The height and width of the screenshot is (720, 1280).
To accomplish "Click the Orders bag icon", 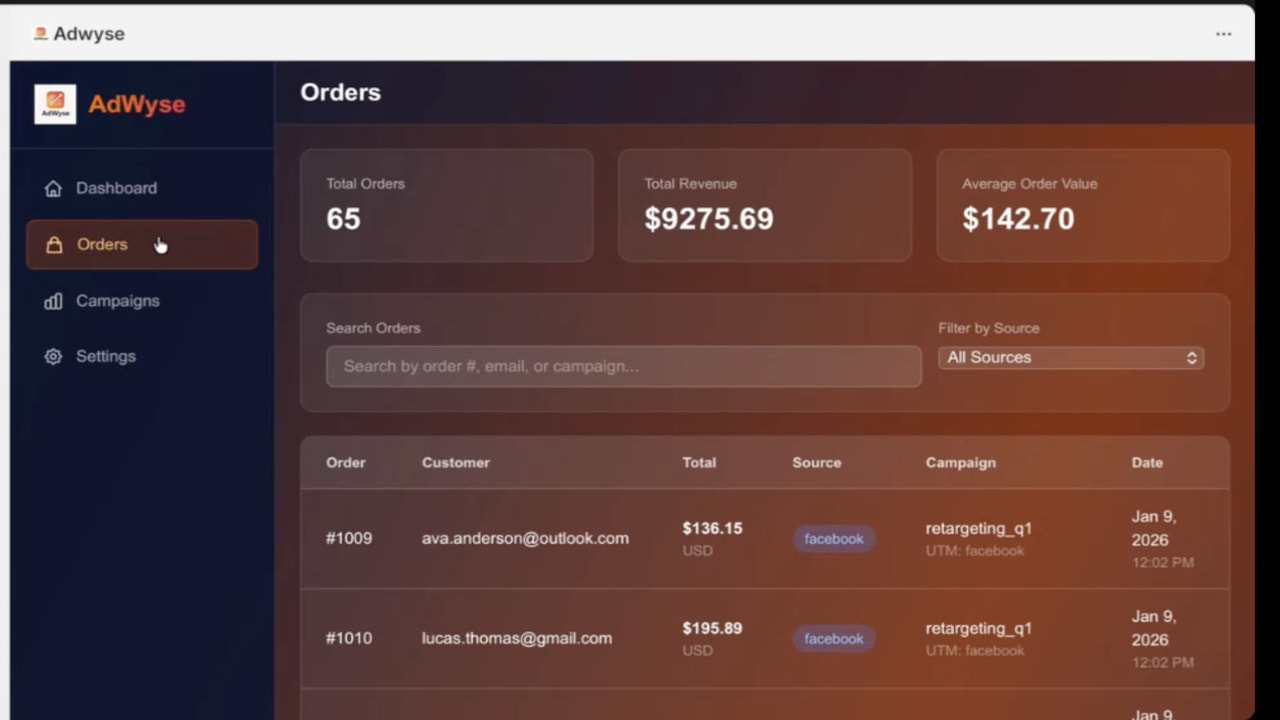I will (x=54, y=245).
